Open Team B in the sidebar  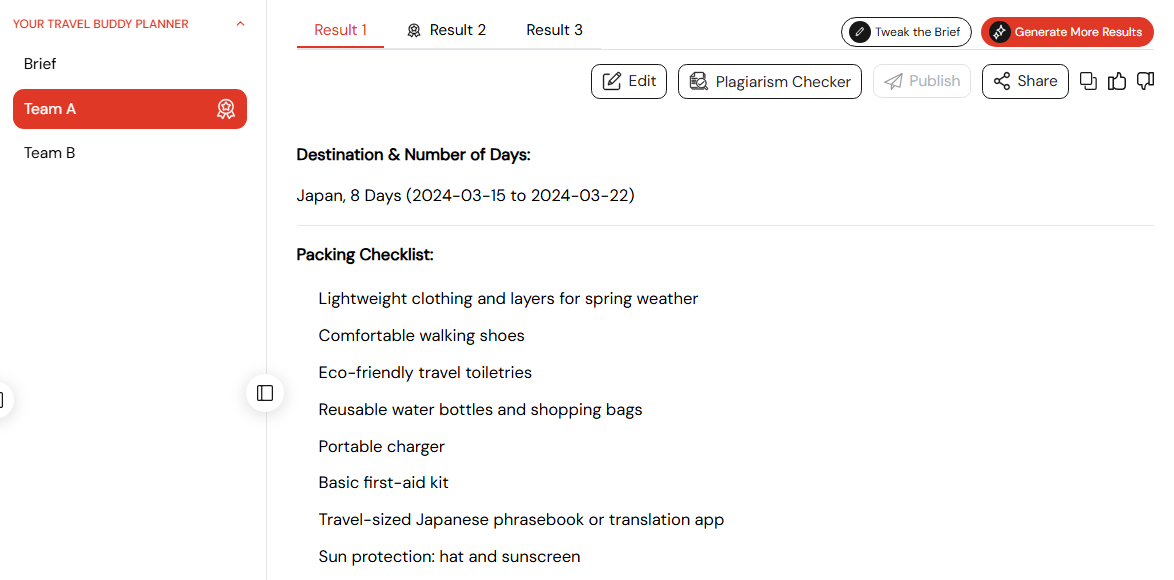[50, 153]
